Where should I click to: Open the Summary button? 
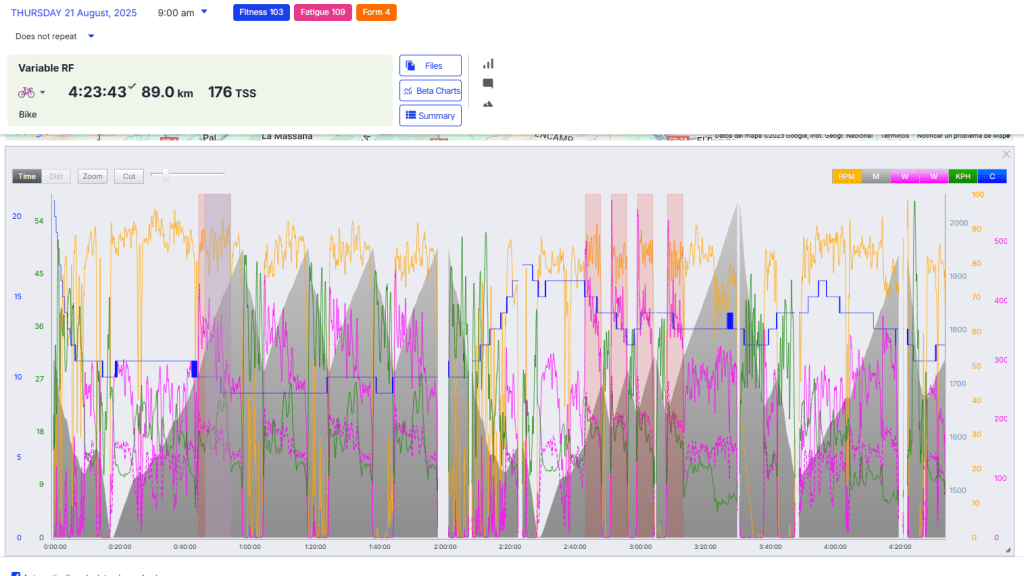(430, 116)
